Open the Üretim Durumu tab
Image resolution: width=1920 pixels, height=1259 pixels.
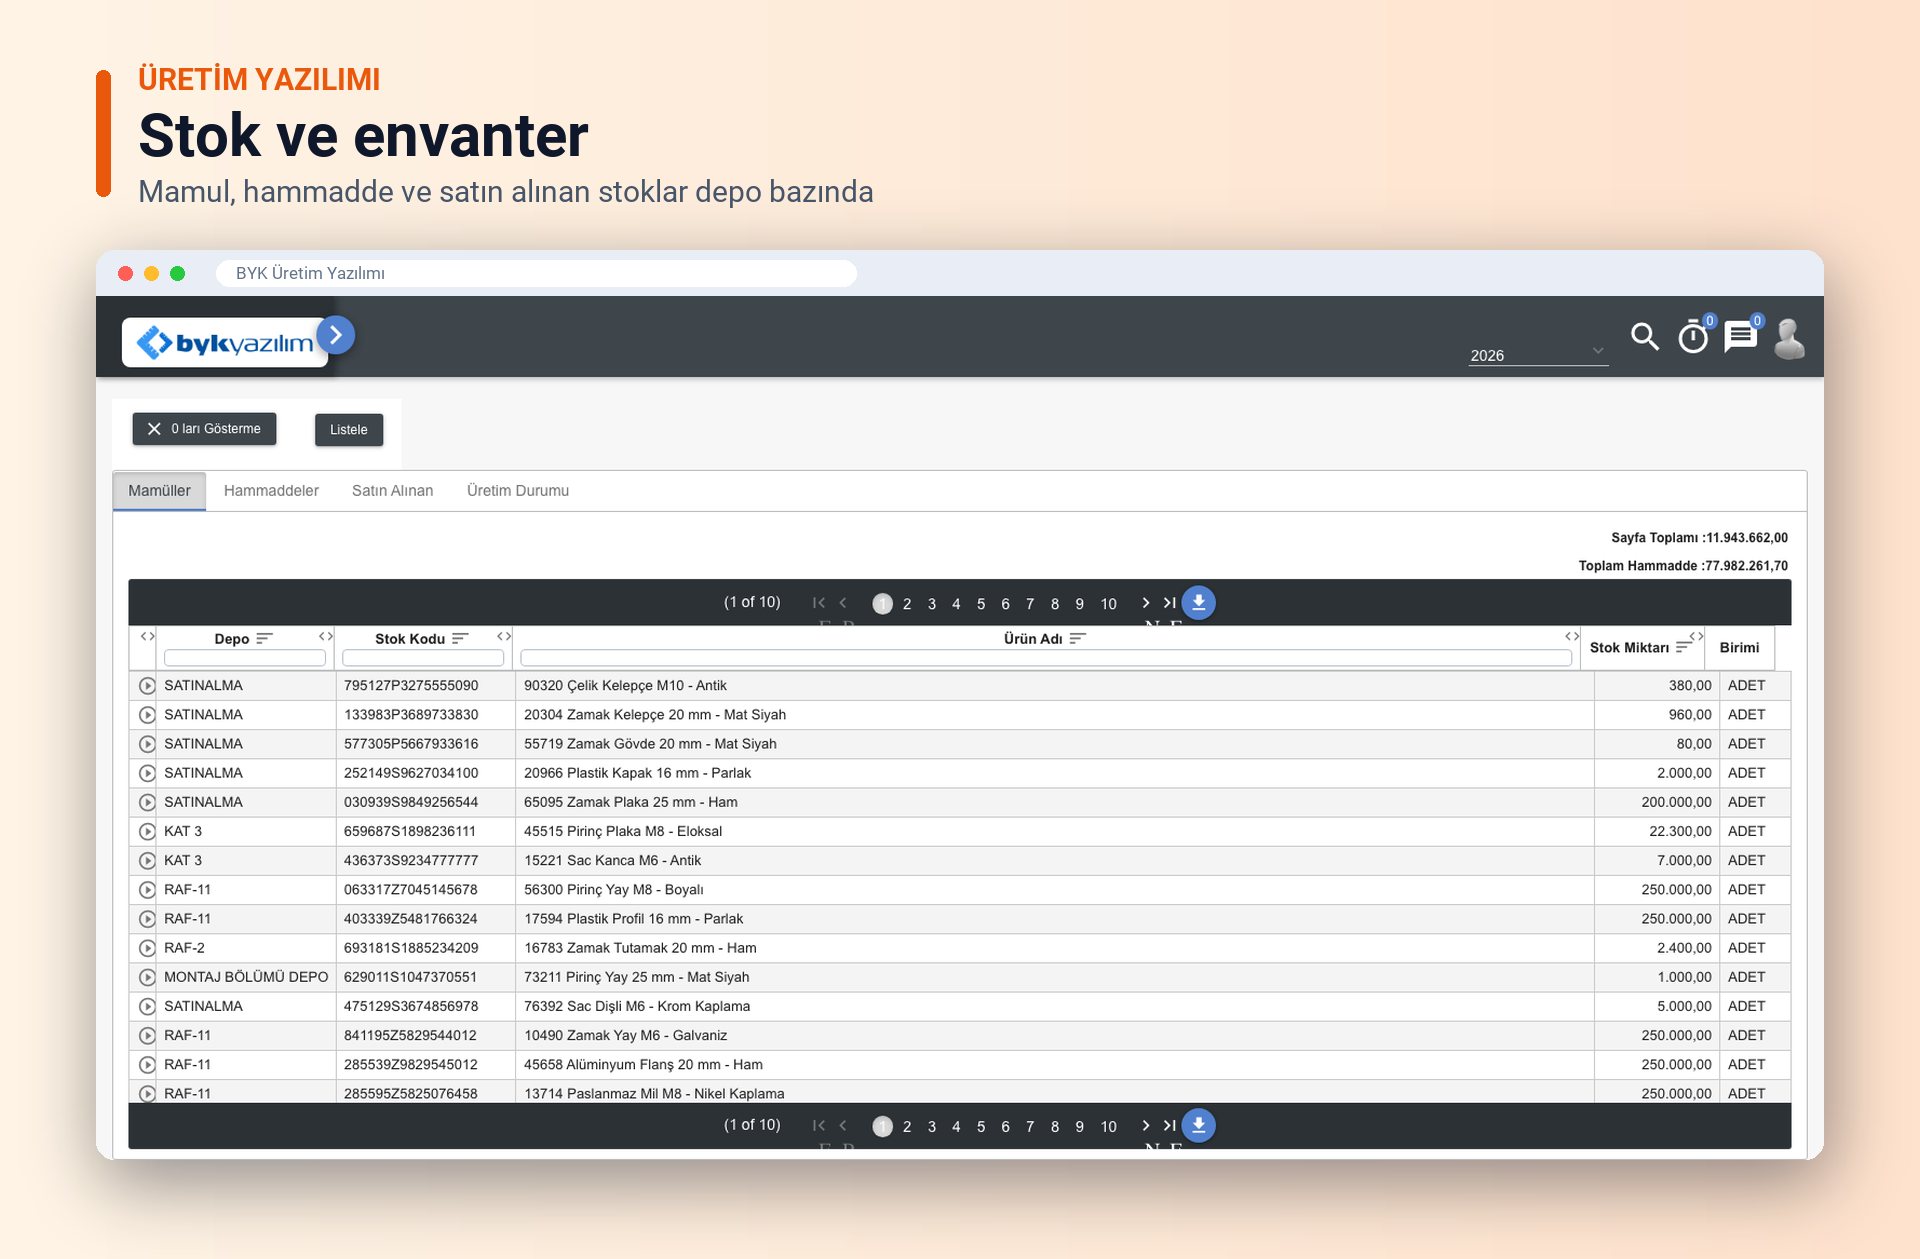[518, 490]
